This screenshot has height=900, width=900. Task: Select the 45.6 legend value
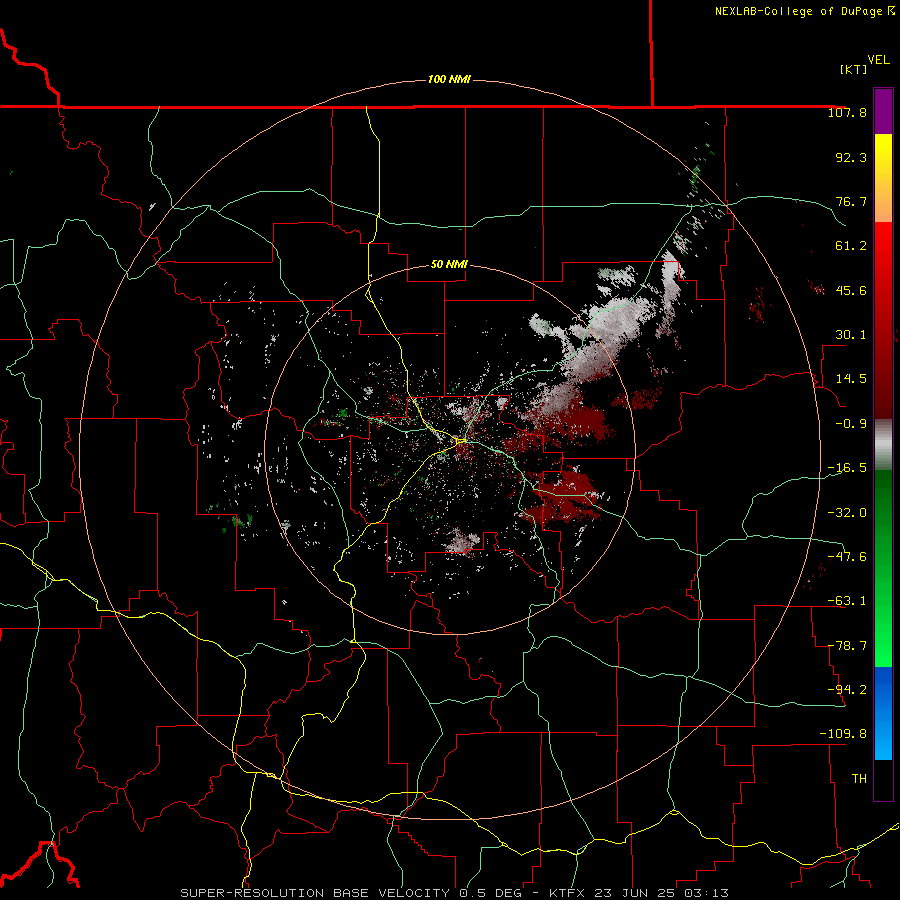point(851,290)
